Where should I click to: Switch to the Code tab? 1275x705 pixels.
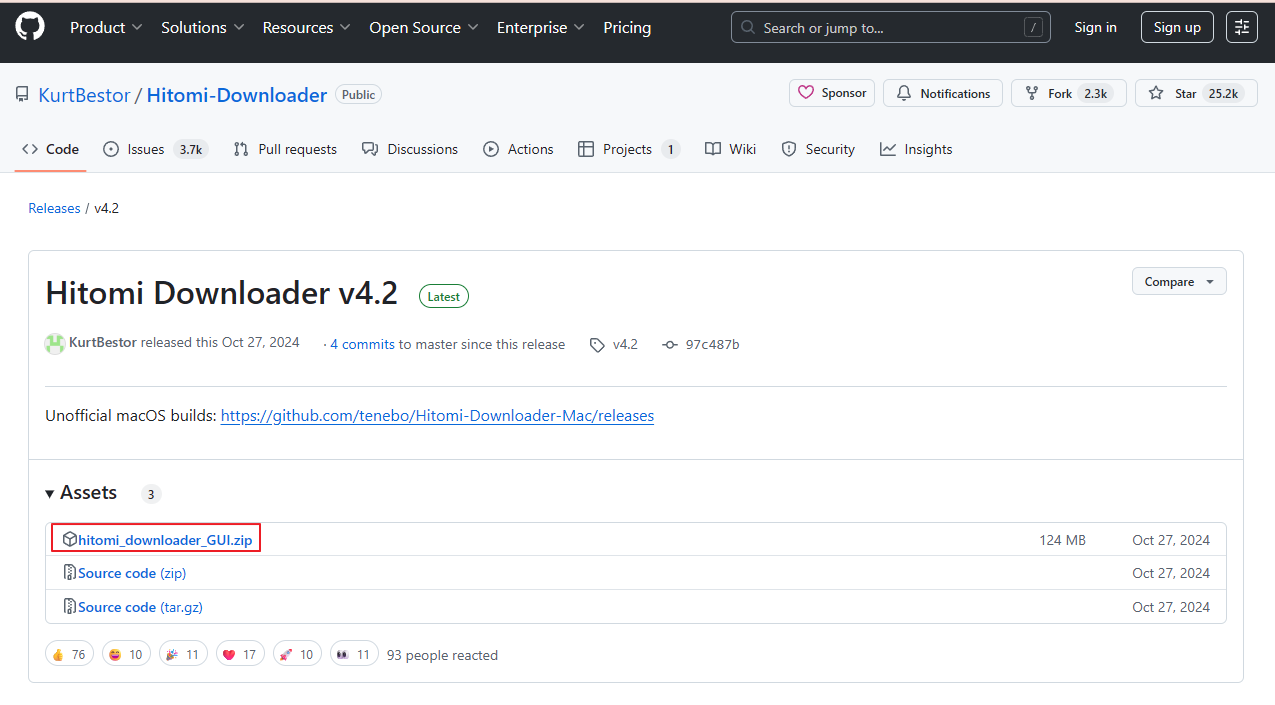click(x=51, y=149)
